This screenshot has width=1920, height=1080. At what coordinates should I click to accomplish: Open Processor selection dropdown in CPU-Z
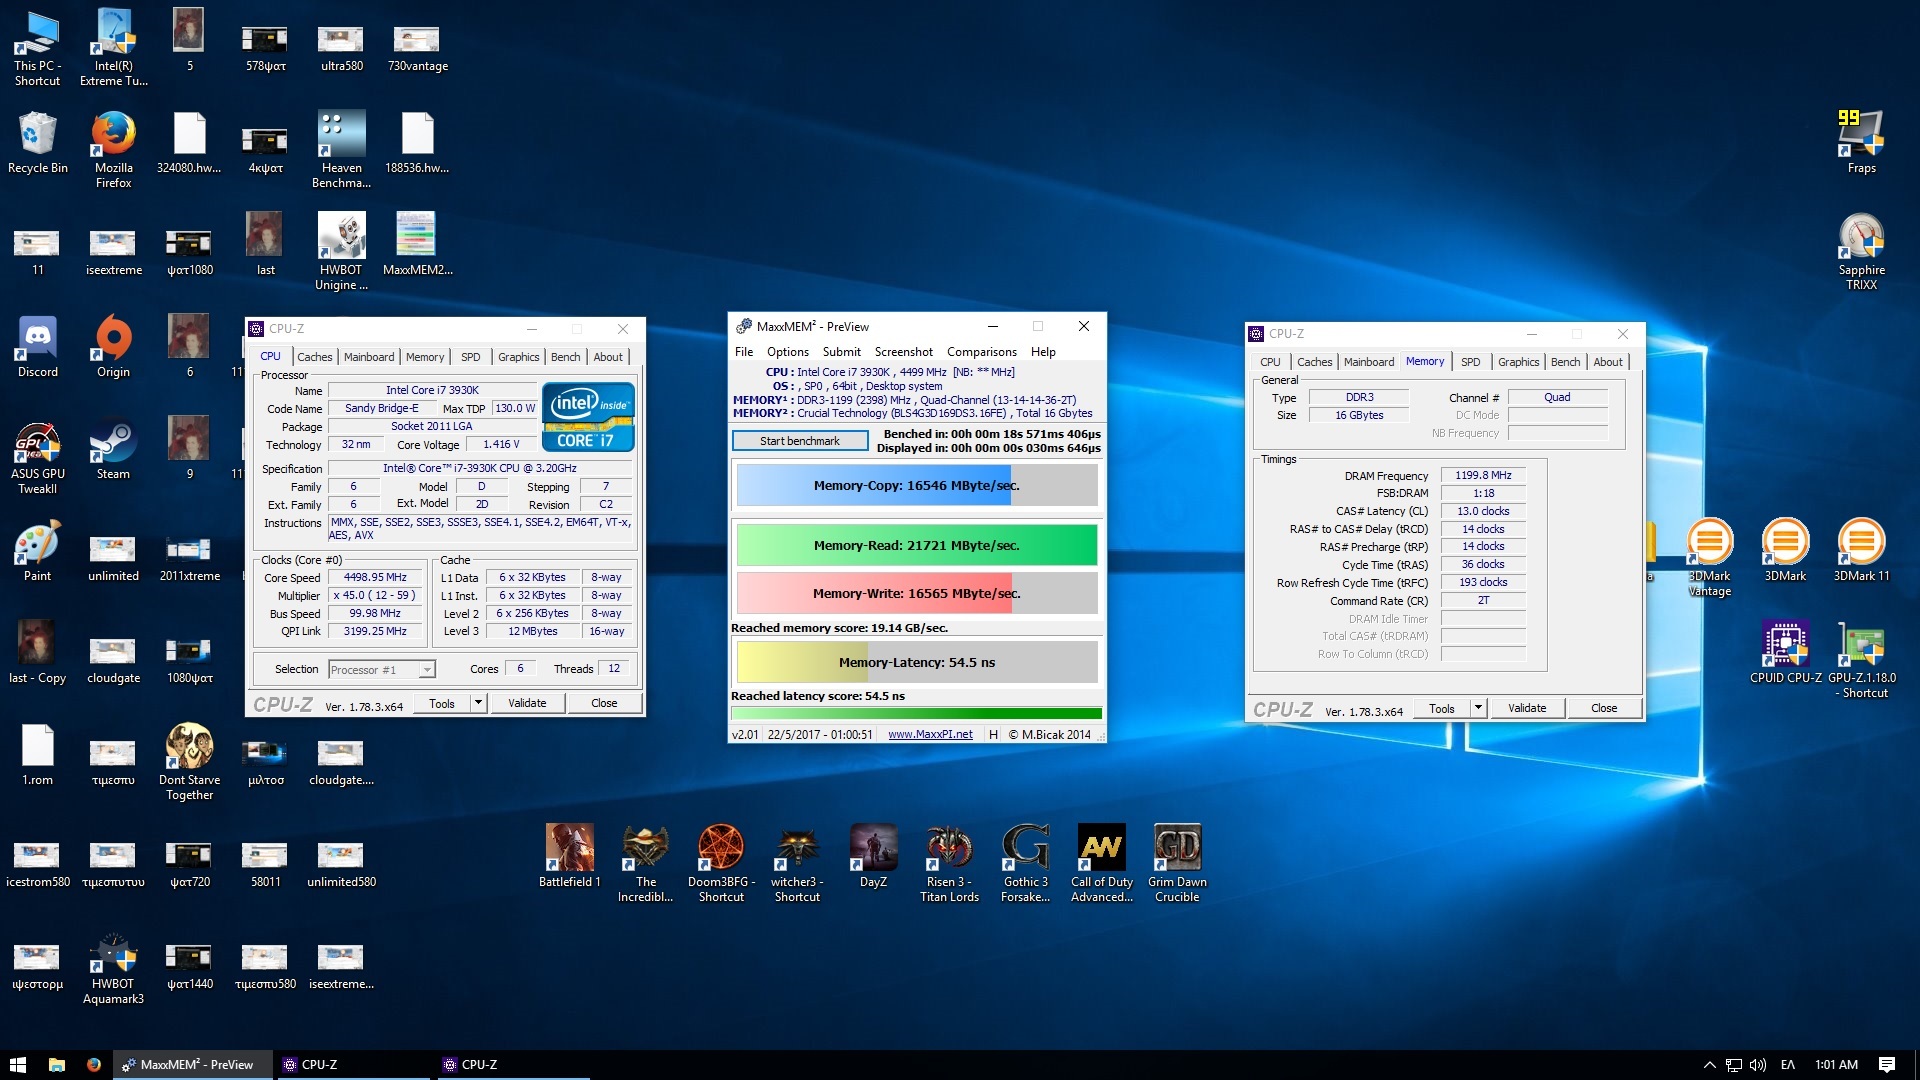click(x=382, y=669)
